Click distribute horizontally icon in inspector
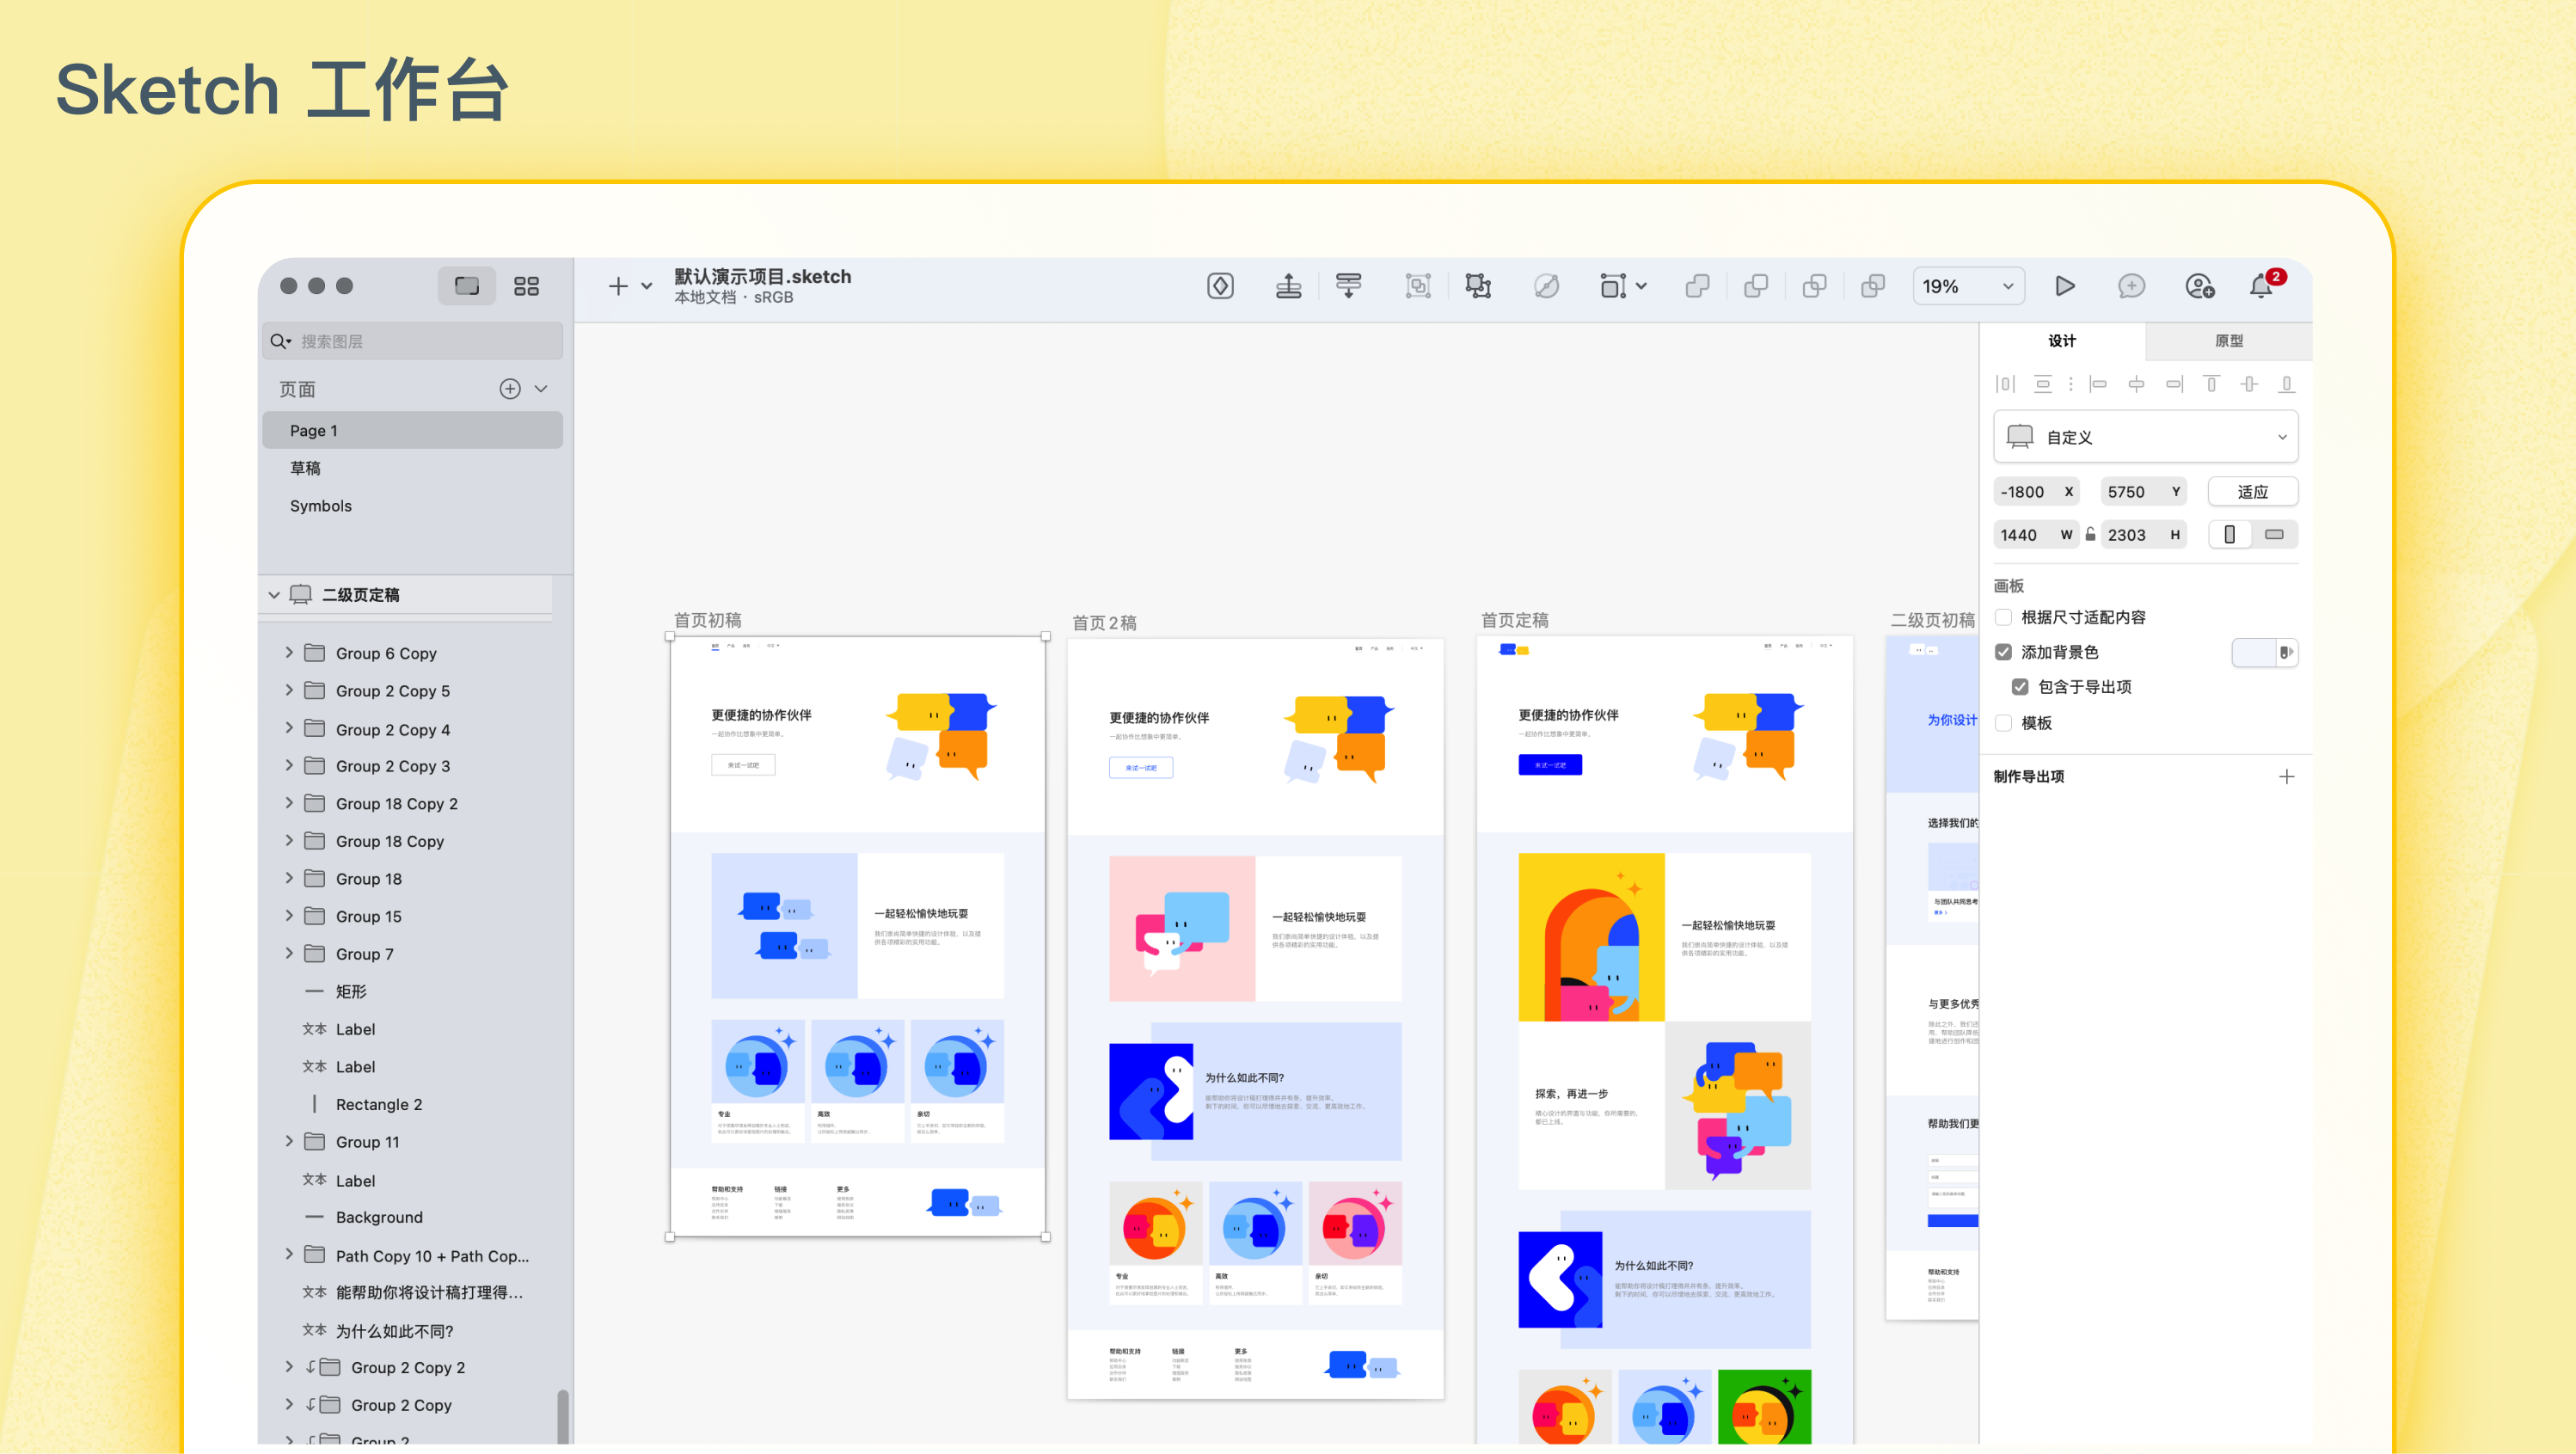The height and width of the screenshot is (1454, 2576). [2005, 384]
